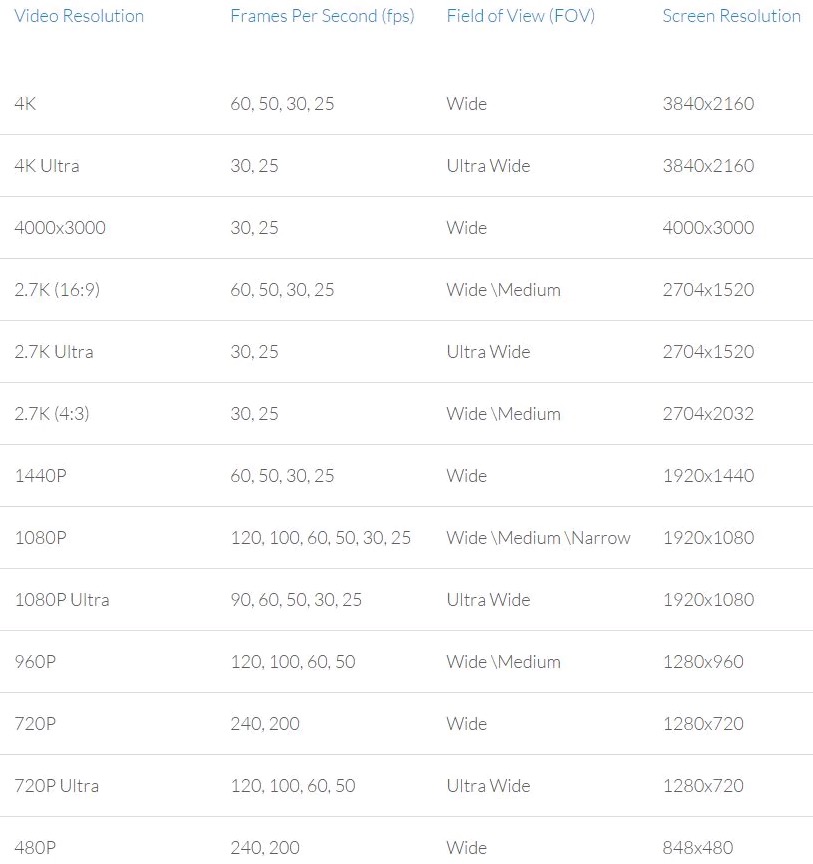Image resolution: width=813 pixels, height=864 pixels.
Task: Select the 4K Ultra row label
Action: (x=47, y=166)
